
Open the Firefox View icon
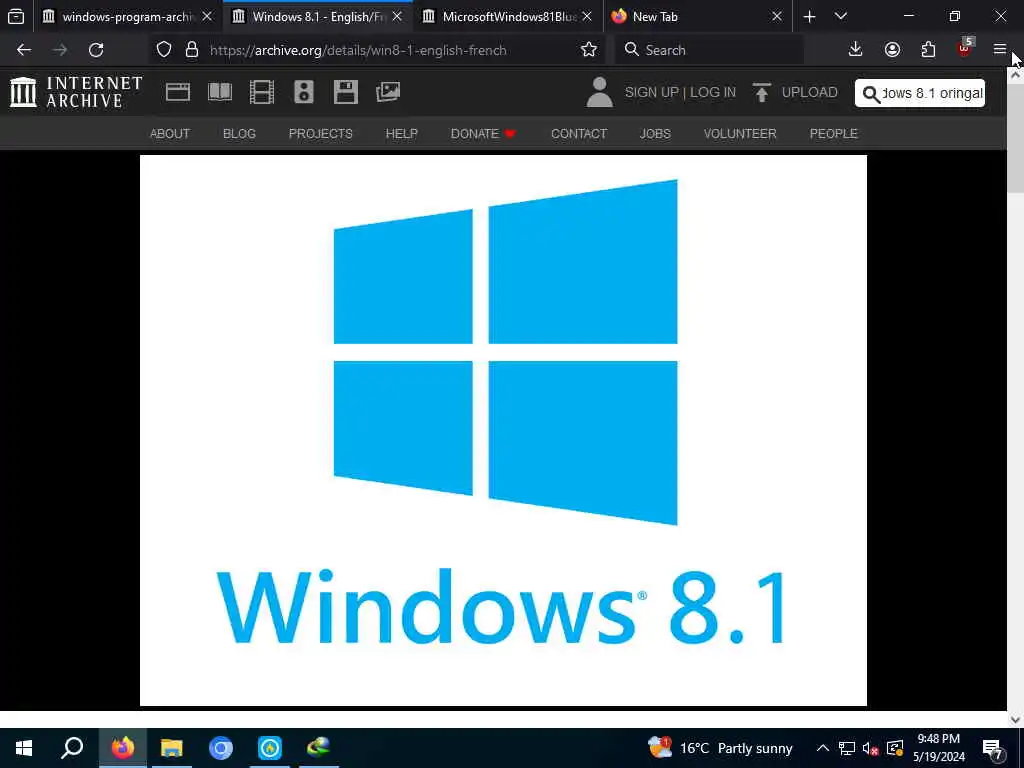[x=16, y=16]
